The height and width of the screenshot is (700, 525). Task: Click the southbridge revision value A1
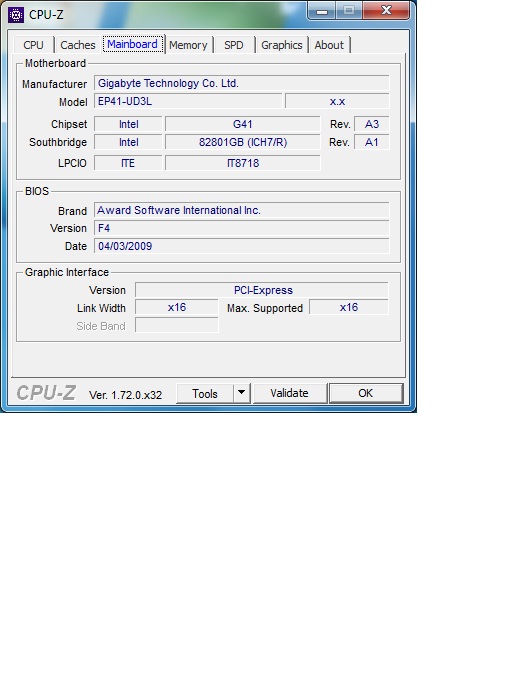[371, 142]
